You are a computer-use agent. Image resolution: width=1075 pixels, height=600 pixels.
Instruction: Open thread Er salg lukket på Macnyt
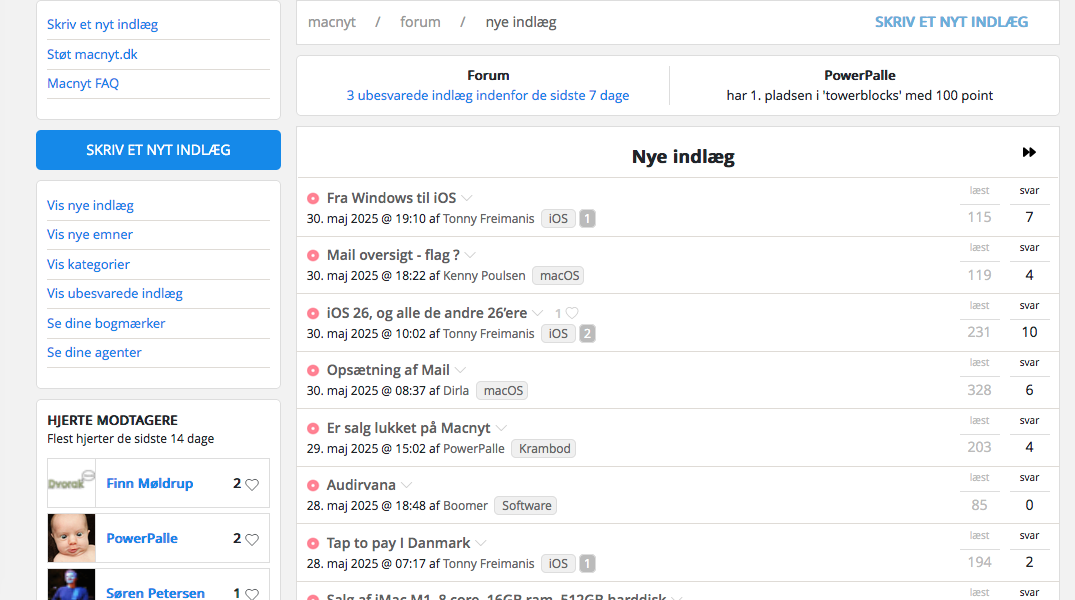[x=409, y=428]
